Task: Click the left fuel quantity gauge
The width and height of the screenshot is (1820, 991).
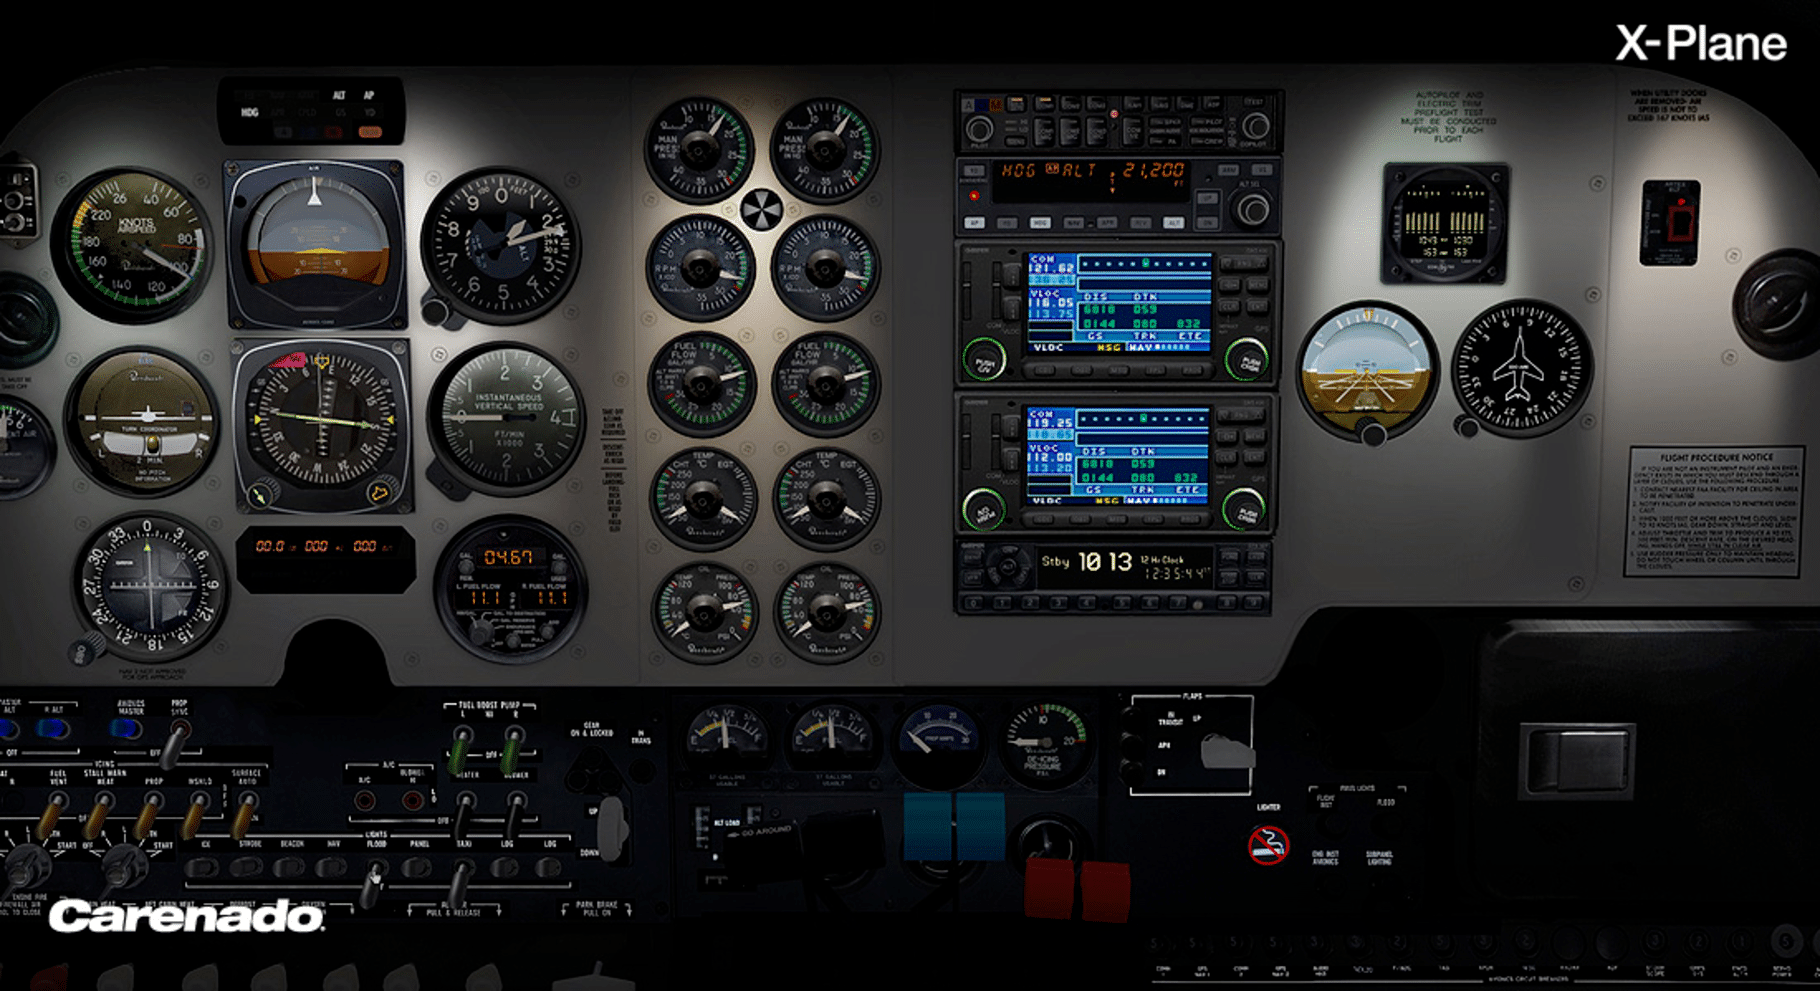Action: point(727,740)
